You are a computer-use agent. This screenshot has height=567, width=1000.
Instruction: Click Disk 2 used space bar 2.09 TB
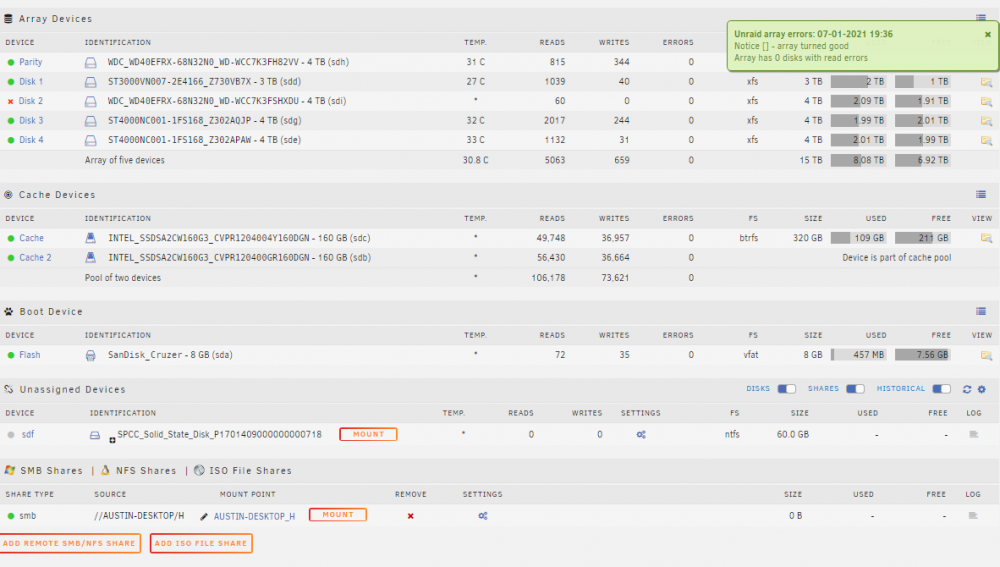858,101
